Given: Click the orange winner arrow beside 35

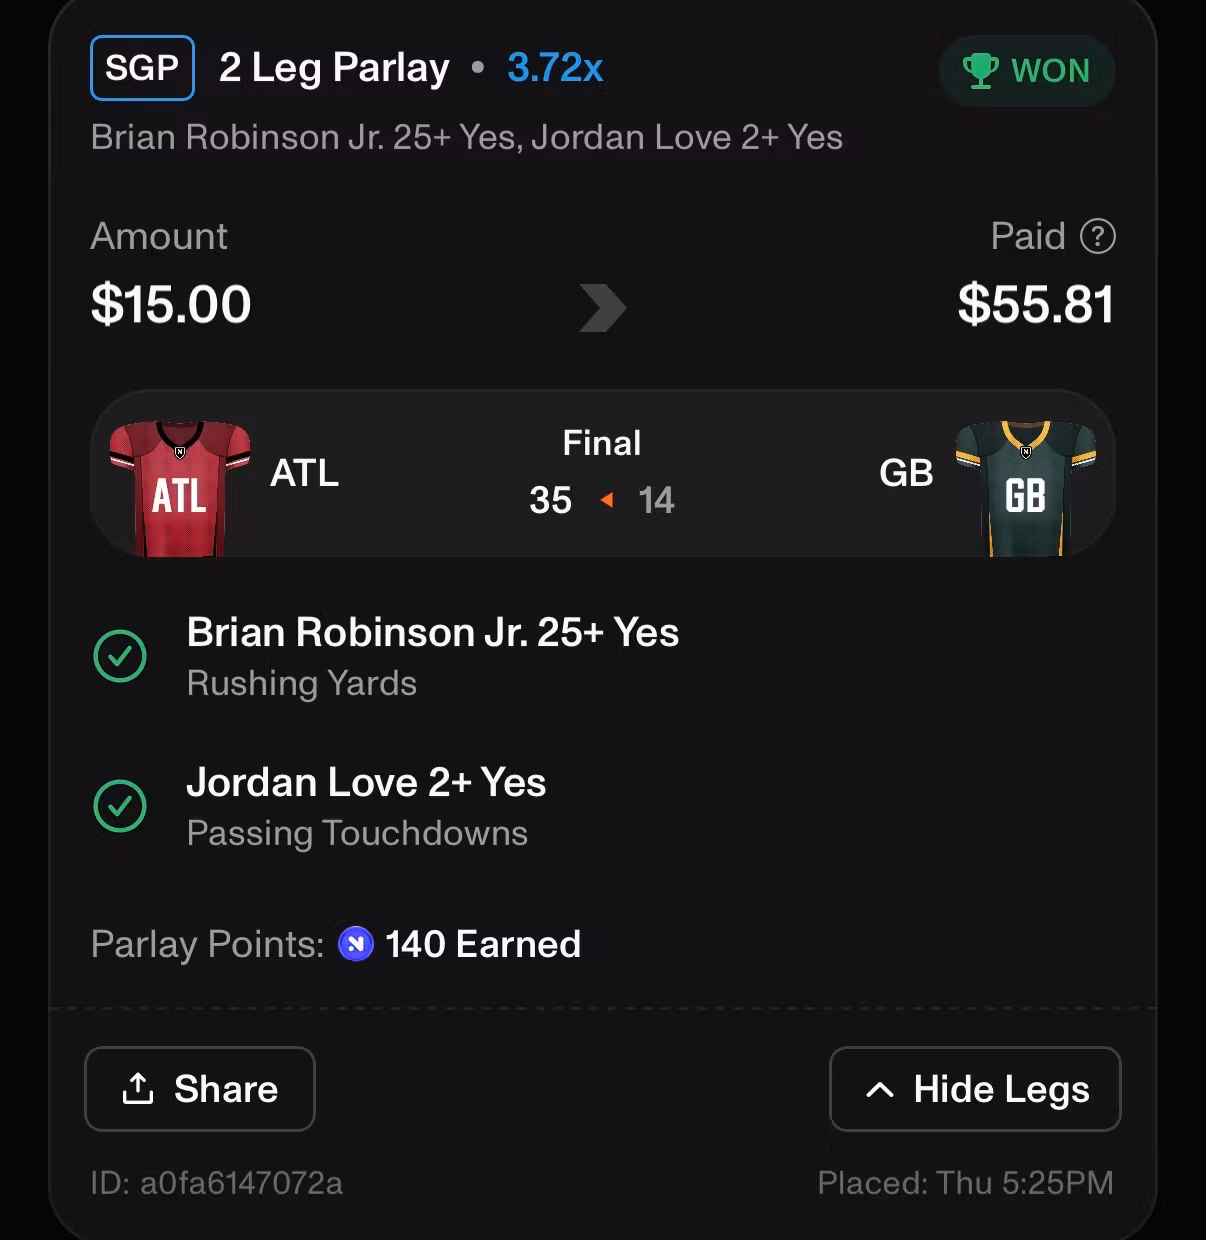Looking at the screenshot, I should (606, 499).
